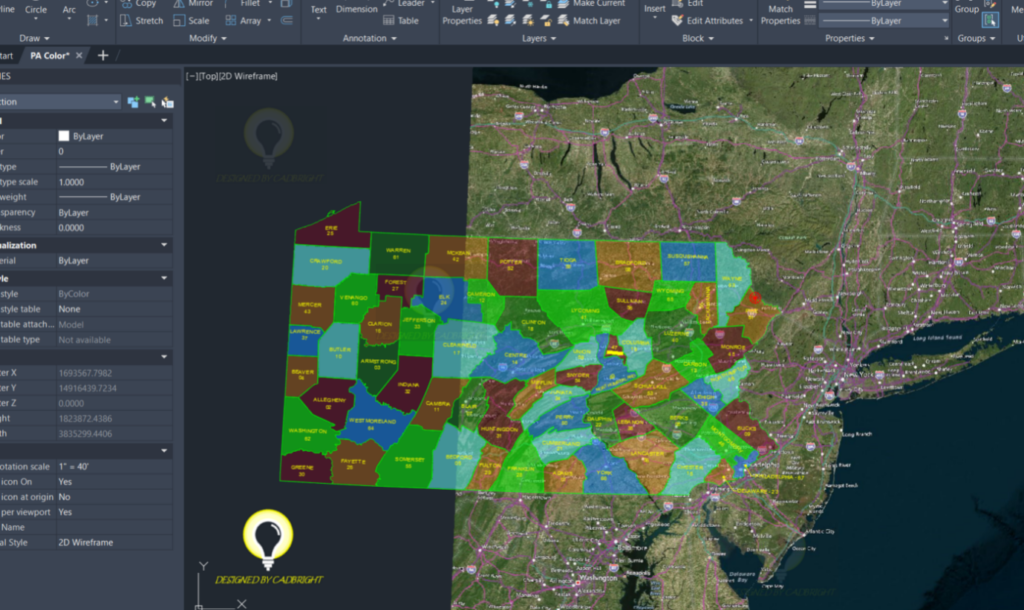Collapse the Visualization section in Properties palette

point(164,245)
